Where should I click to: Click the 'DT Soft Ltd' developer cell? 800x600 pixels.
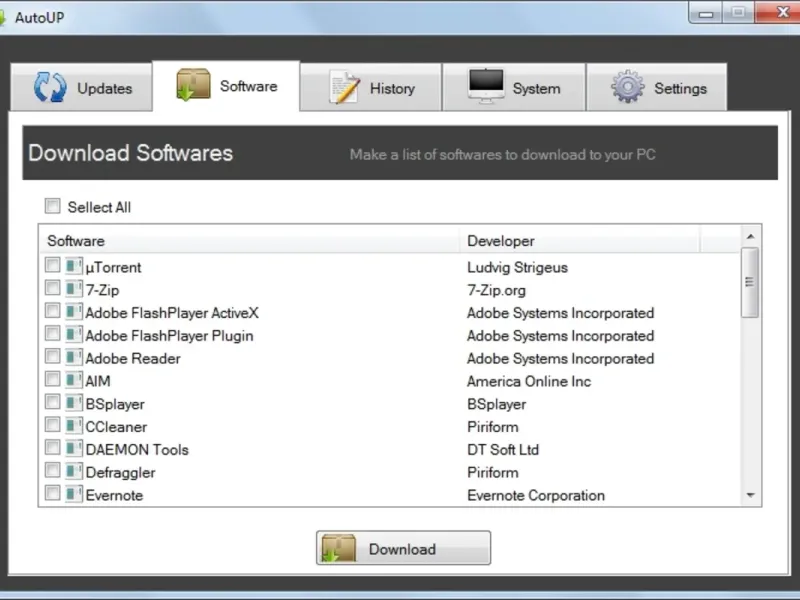503,449
